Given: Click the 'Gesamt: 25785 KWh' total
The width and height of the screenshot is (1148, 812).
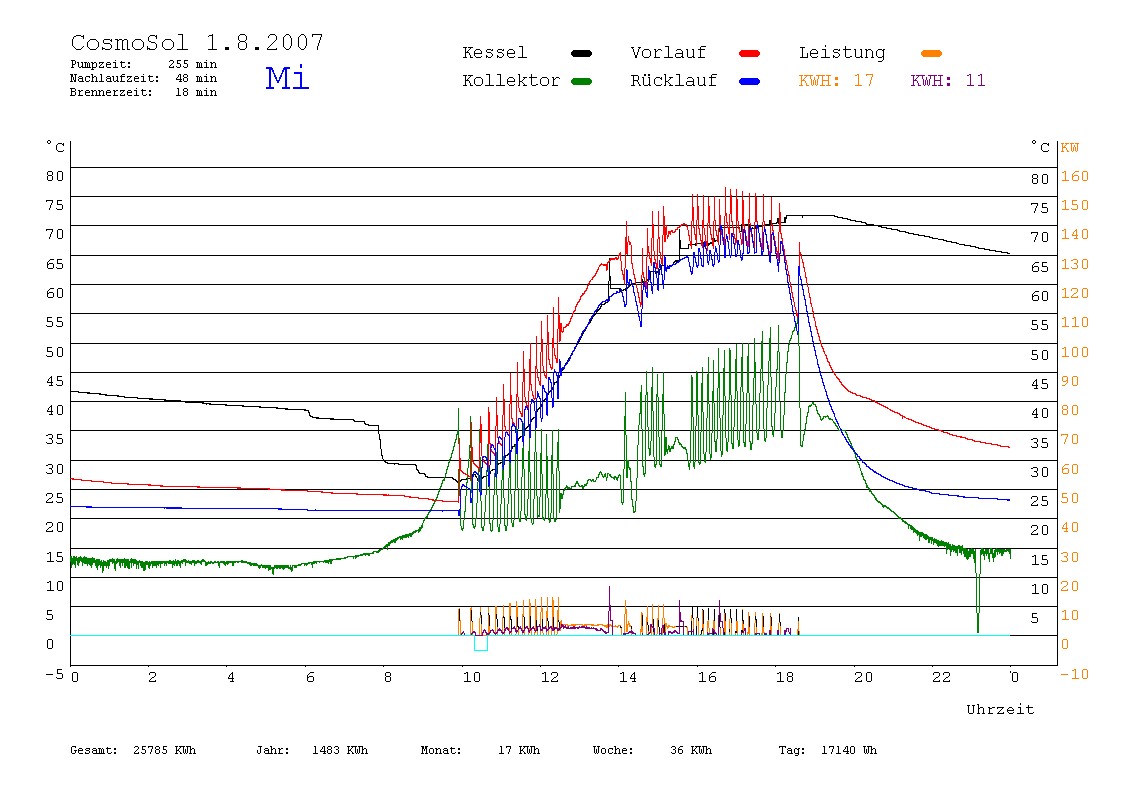Looking at the screenshot, I should [133, 750].
